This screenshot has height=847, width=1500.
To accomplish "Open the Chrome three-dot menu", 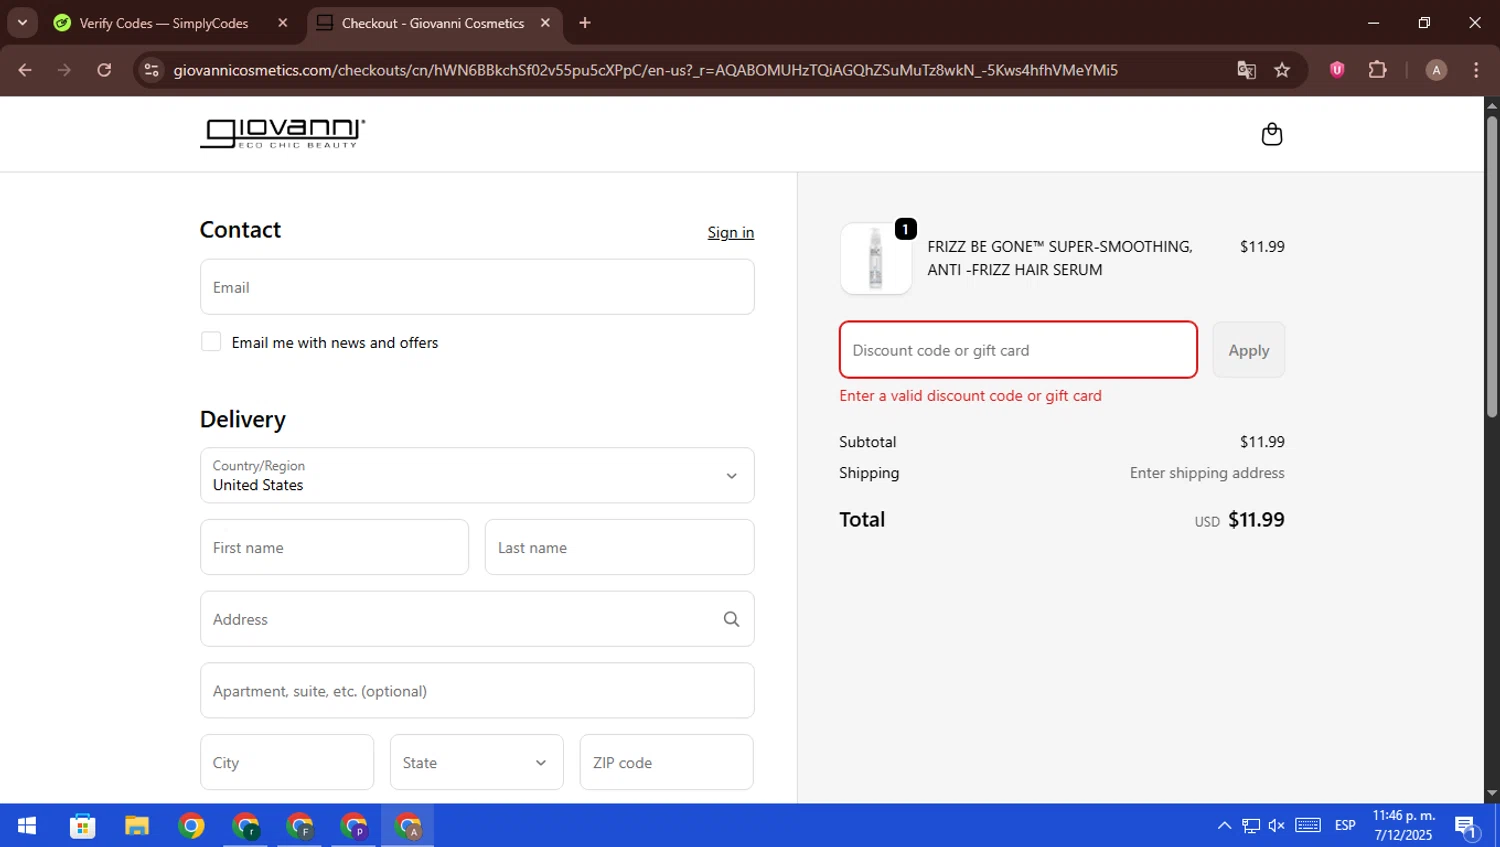I will (x=1476, y=70).
